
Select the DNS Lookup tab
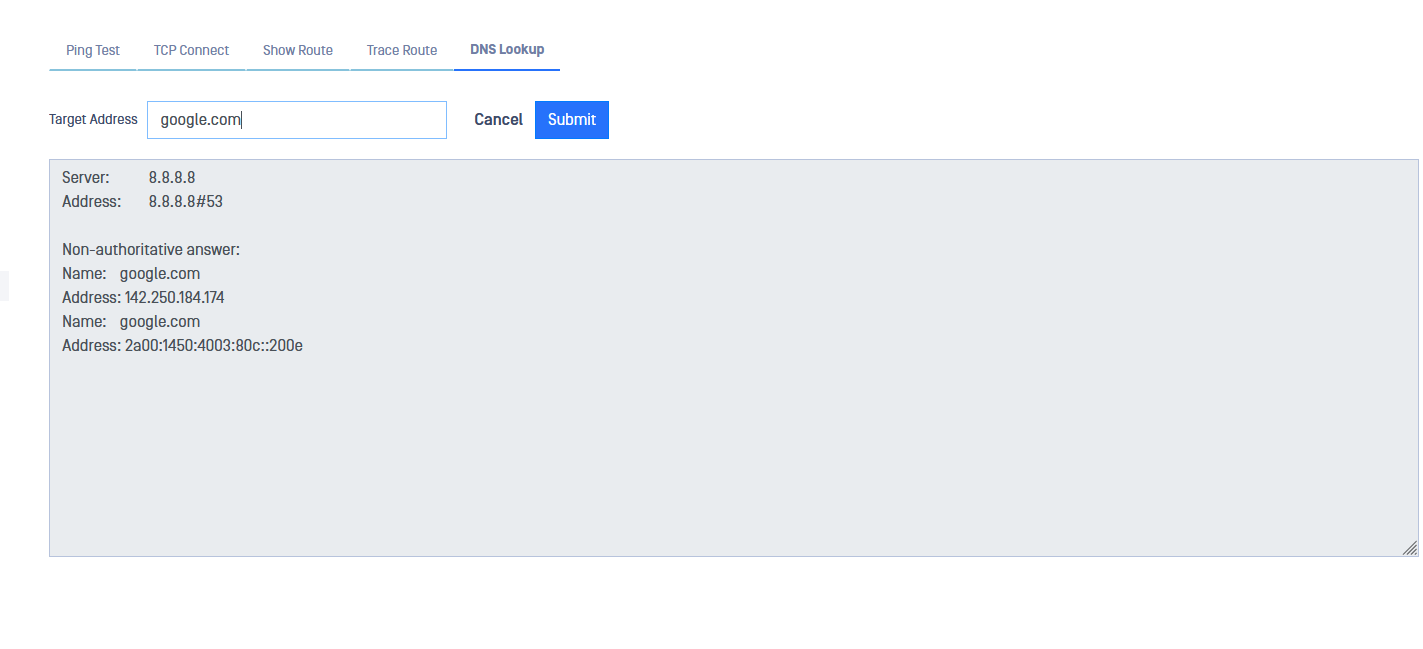coord(507,50)
